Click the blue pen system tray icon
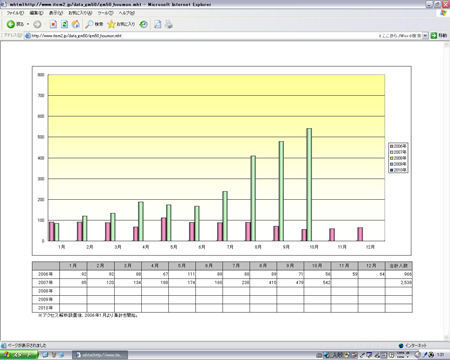 (x=425, y=355)
